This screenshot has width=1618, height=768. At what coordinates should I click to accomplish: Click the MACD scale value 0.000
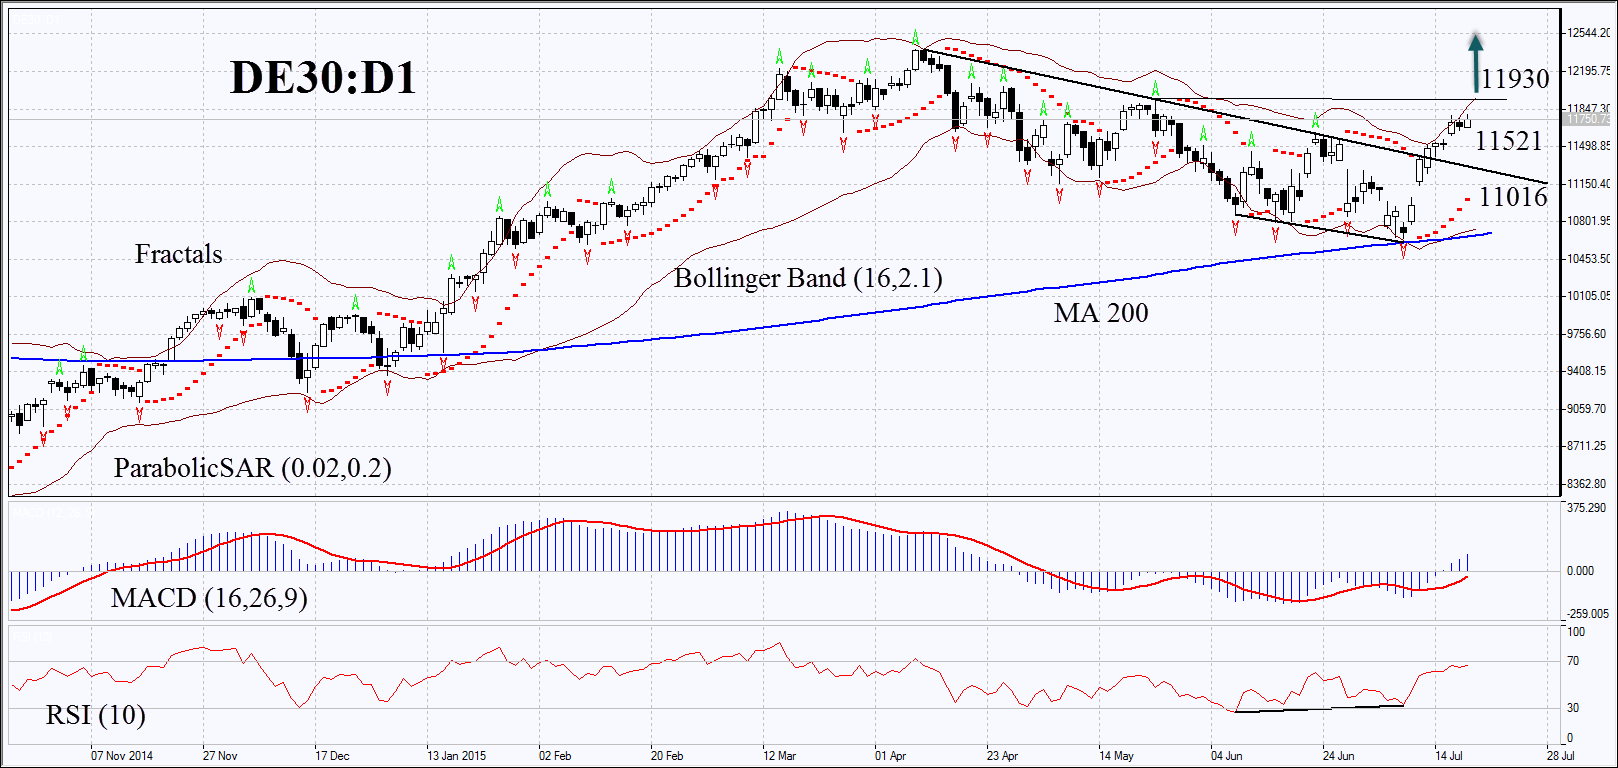[1581, 571]
